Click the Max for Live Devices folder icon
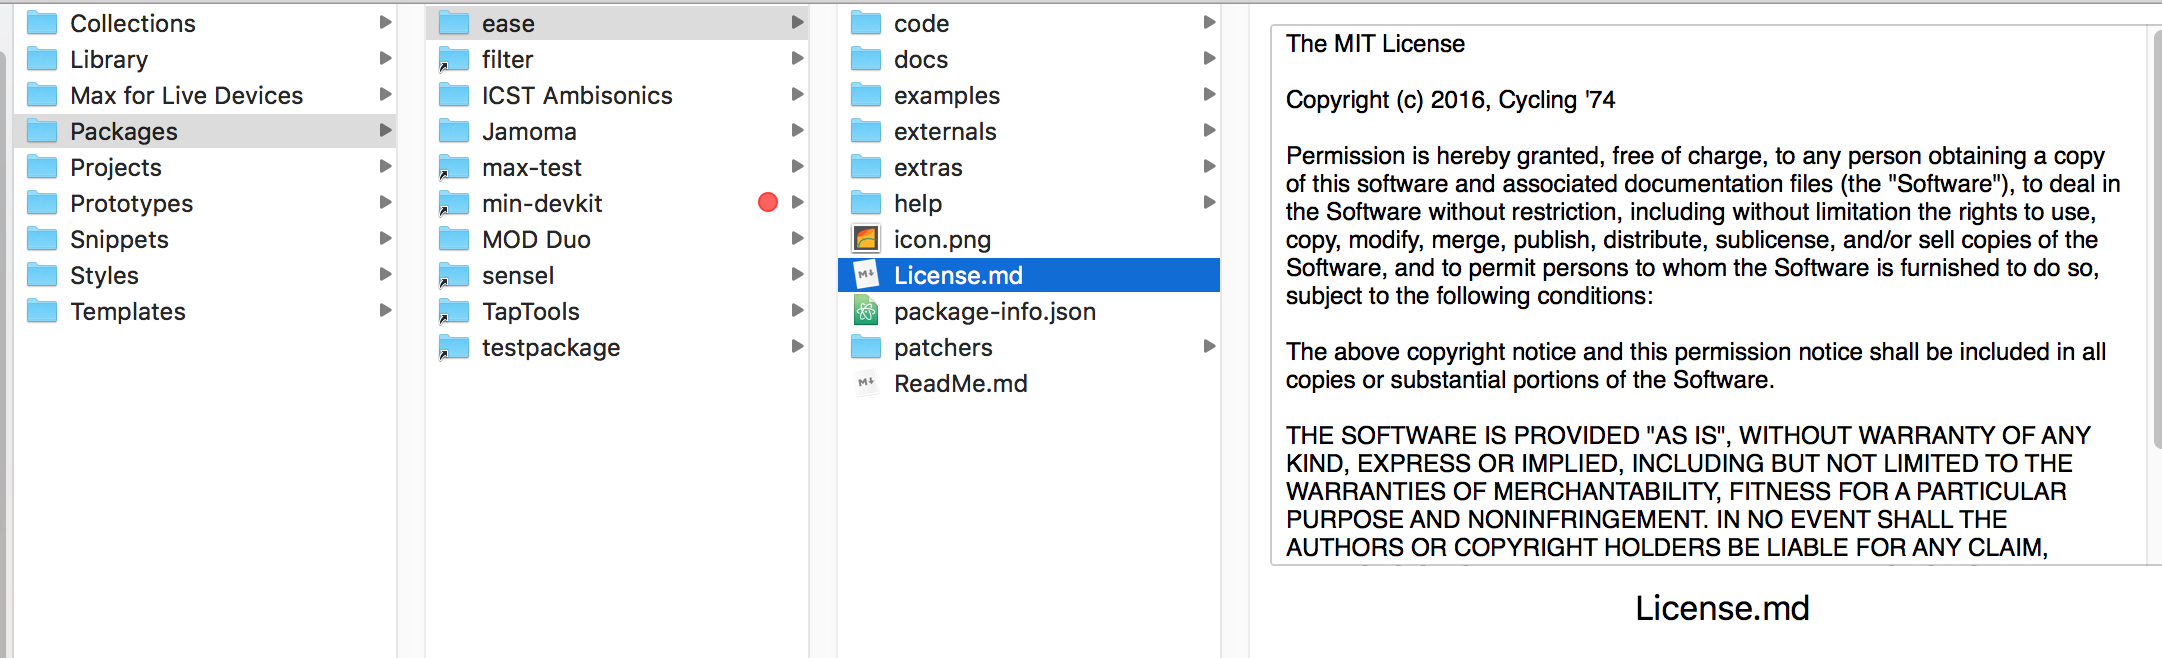 (42, 95)
